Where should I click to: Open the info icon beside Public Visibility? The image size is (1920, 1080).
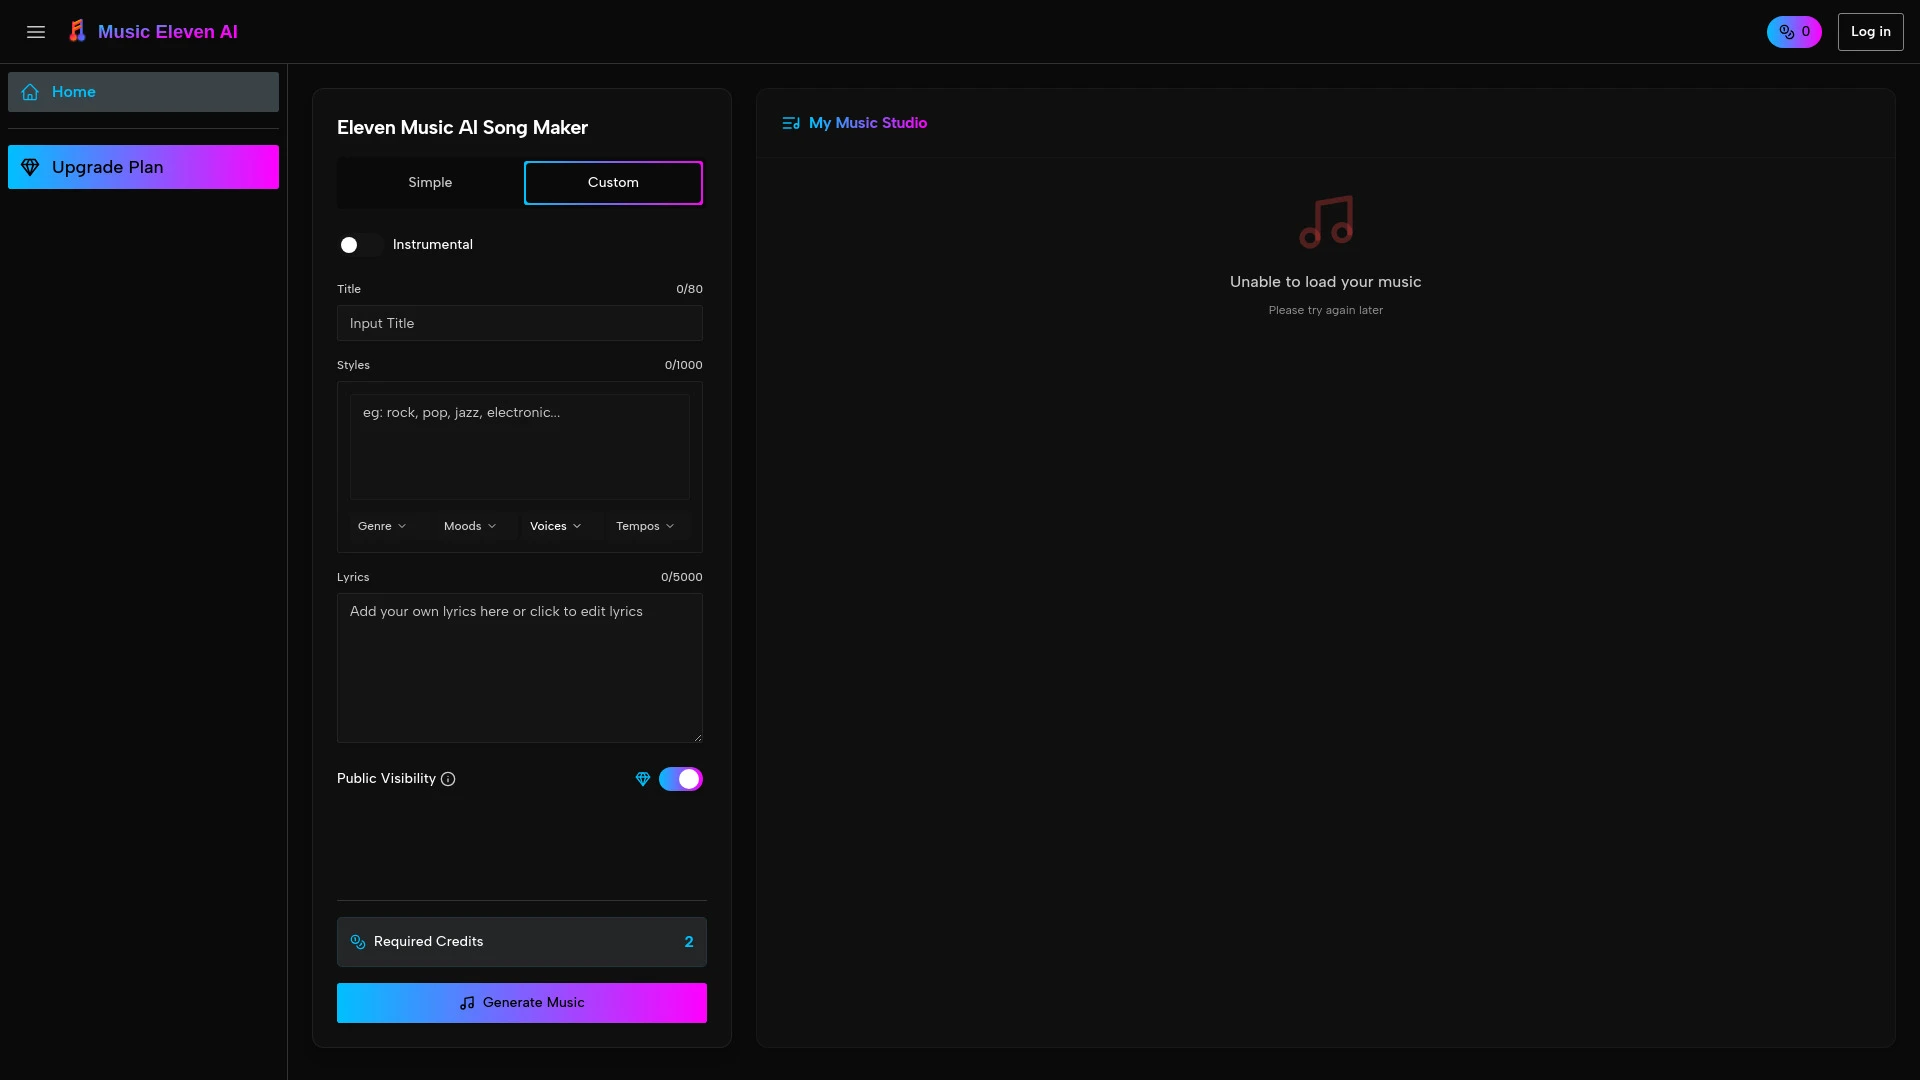coord(448,779)
